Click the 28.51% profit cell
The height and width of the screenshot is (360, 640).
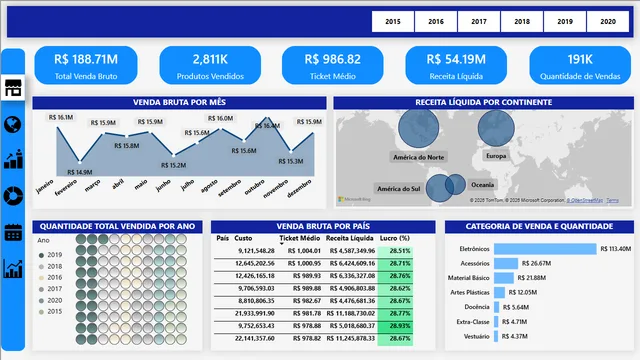(395, 251)
